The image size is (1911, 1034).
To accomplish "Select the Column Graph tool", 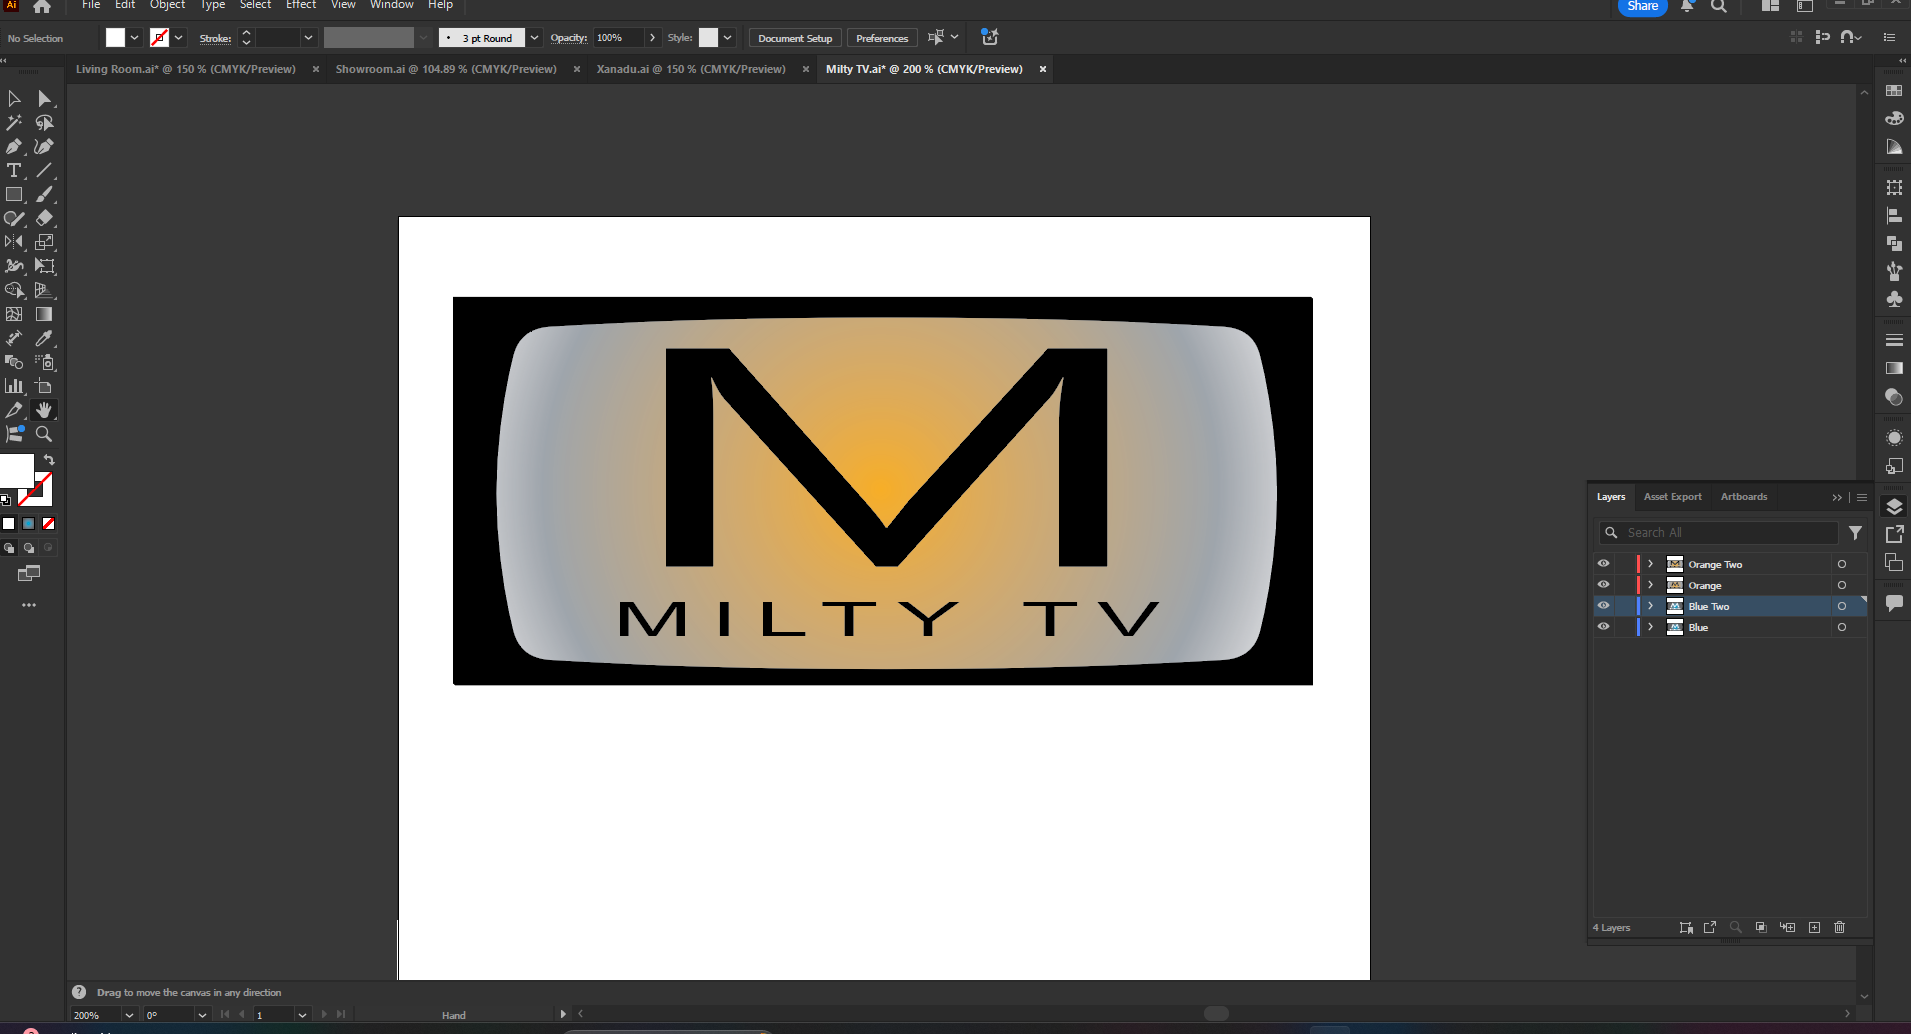I will point(14,386).
